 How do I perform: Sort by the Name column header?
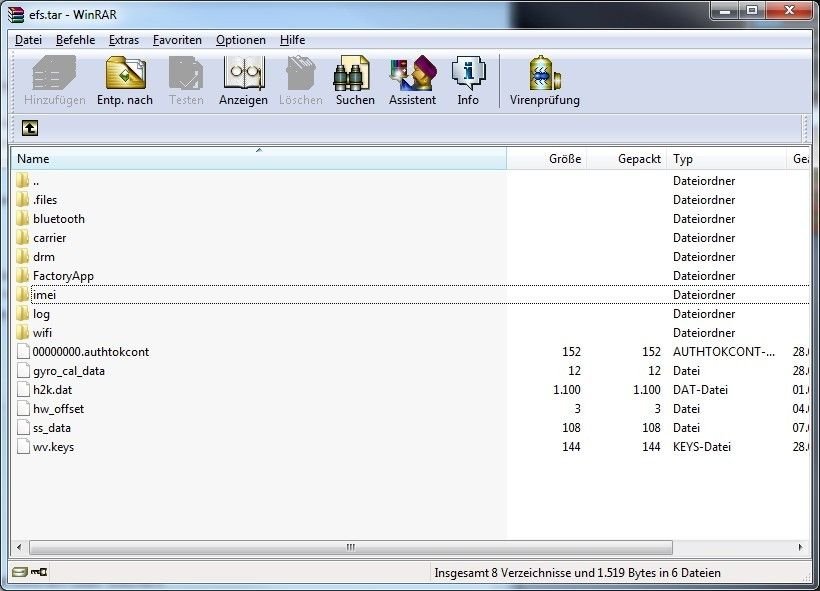click(x=259, y=158)
